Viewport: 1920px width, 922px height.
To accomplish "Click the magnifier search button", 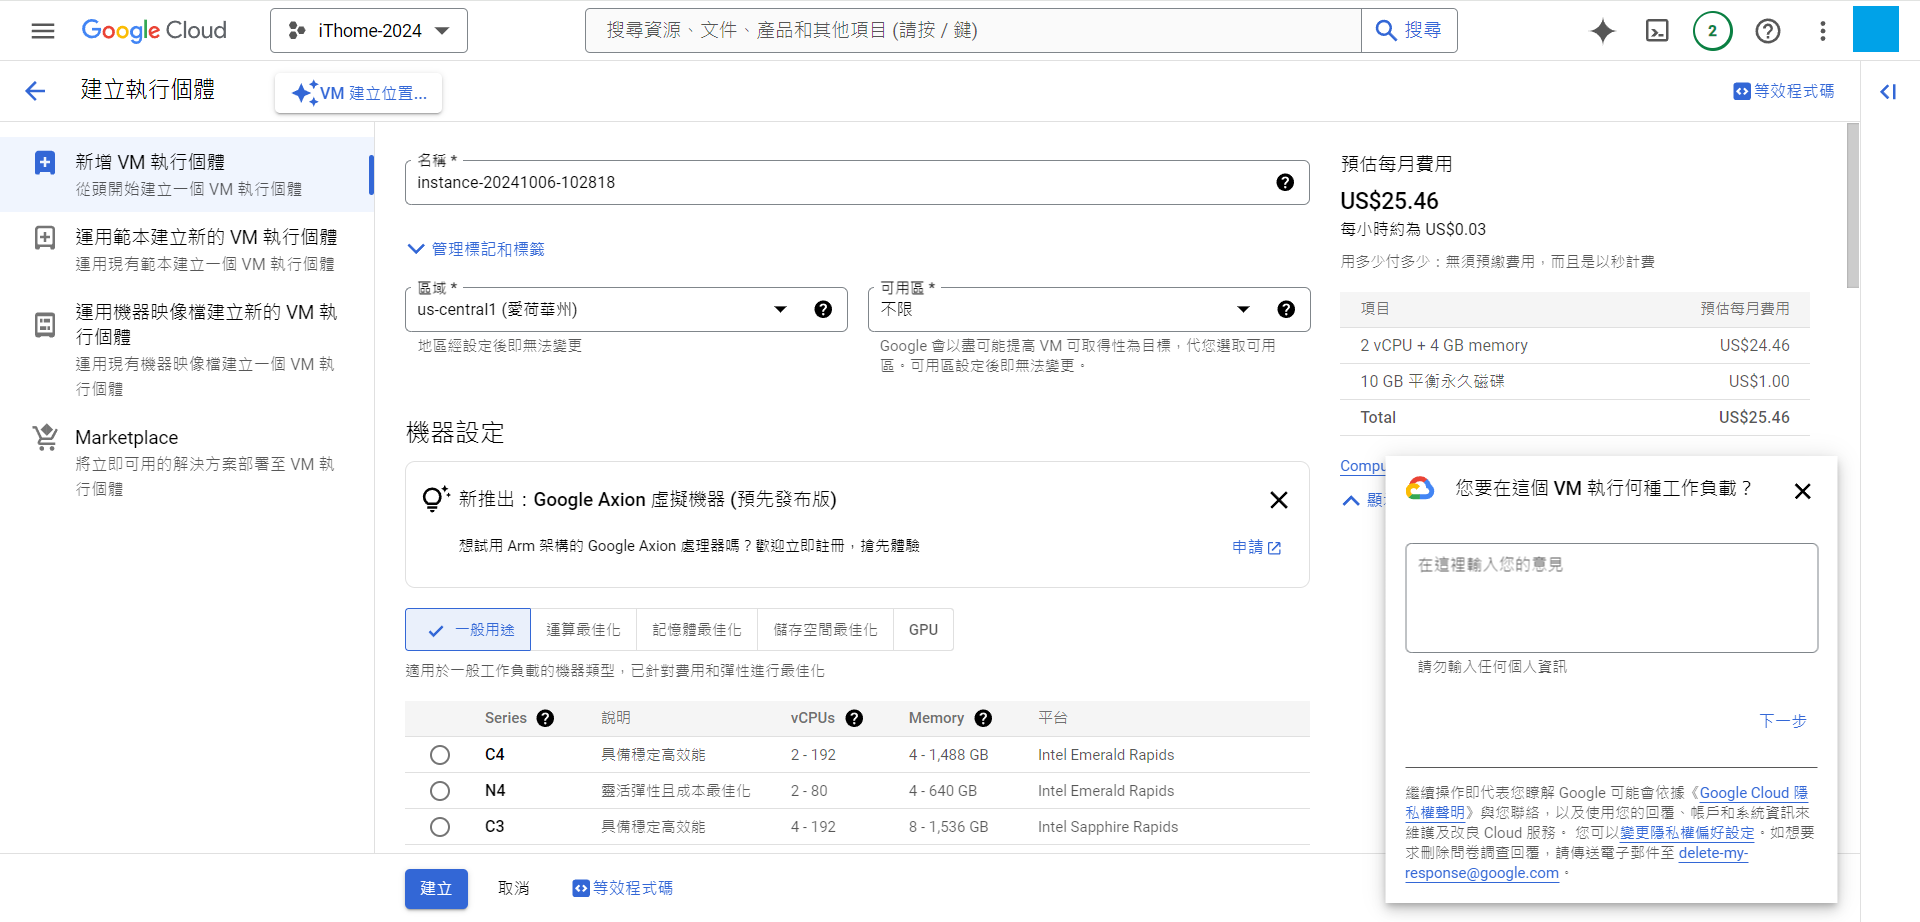I will tap(1409, 31).
